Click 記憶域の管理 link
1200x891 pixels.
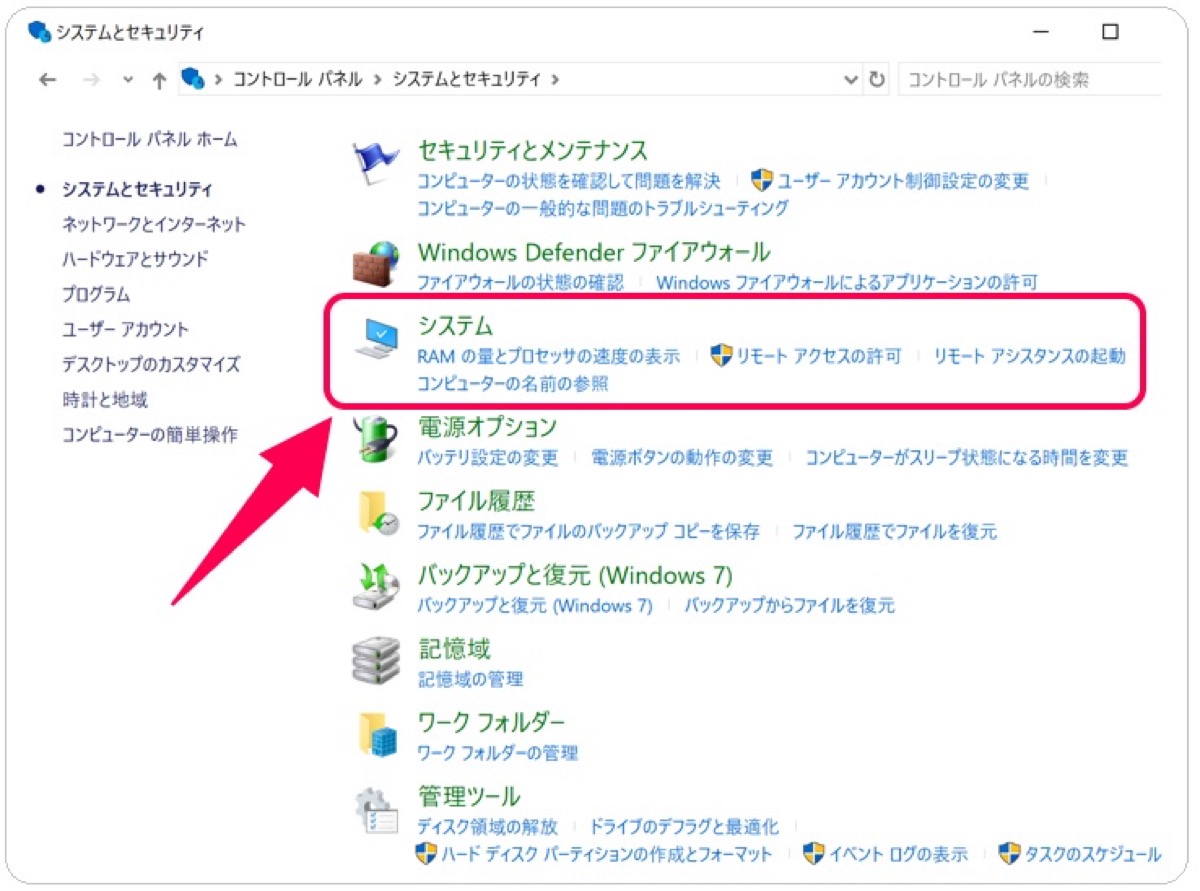[470, 679]
